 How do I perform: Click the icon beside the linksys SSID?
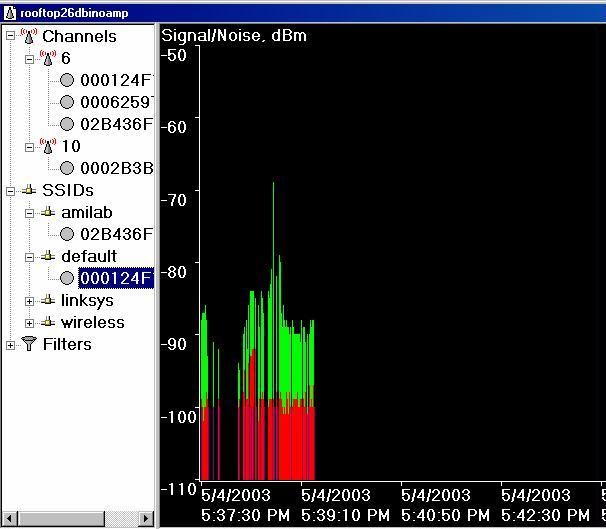coord(47,300)
